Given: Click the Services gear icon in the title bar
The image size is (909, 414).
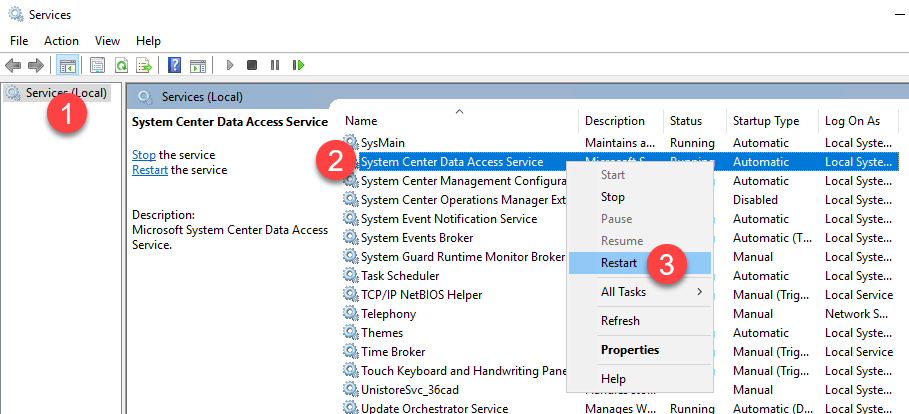Looking at the screenshot, I should tap(16, 14).
